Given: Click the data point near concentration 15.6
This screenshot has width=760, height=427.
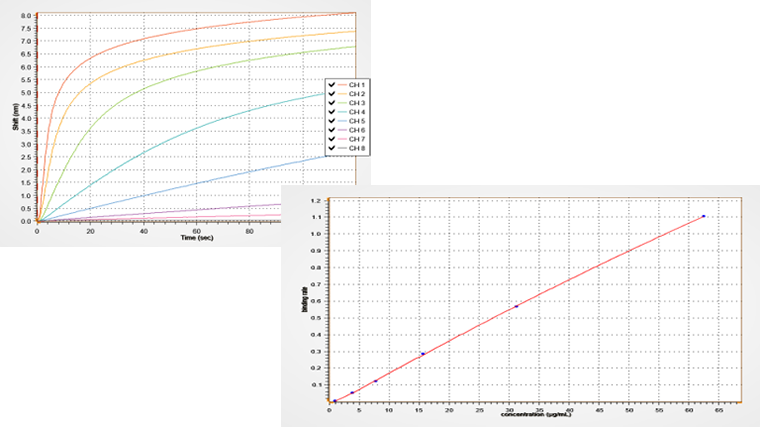Looking at the screenshot, I should coord(423,354).
